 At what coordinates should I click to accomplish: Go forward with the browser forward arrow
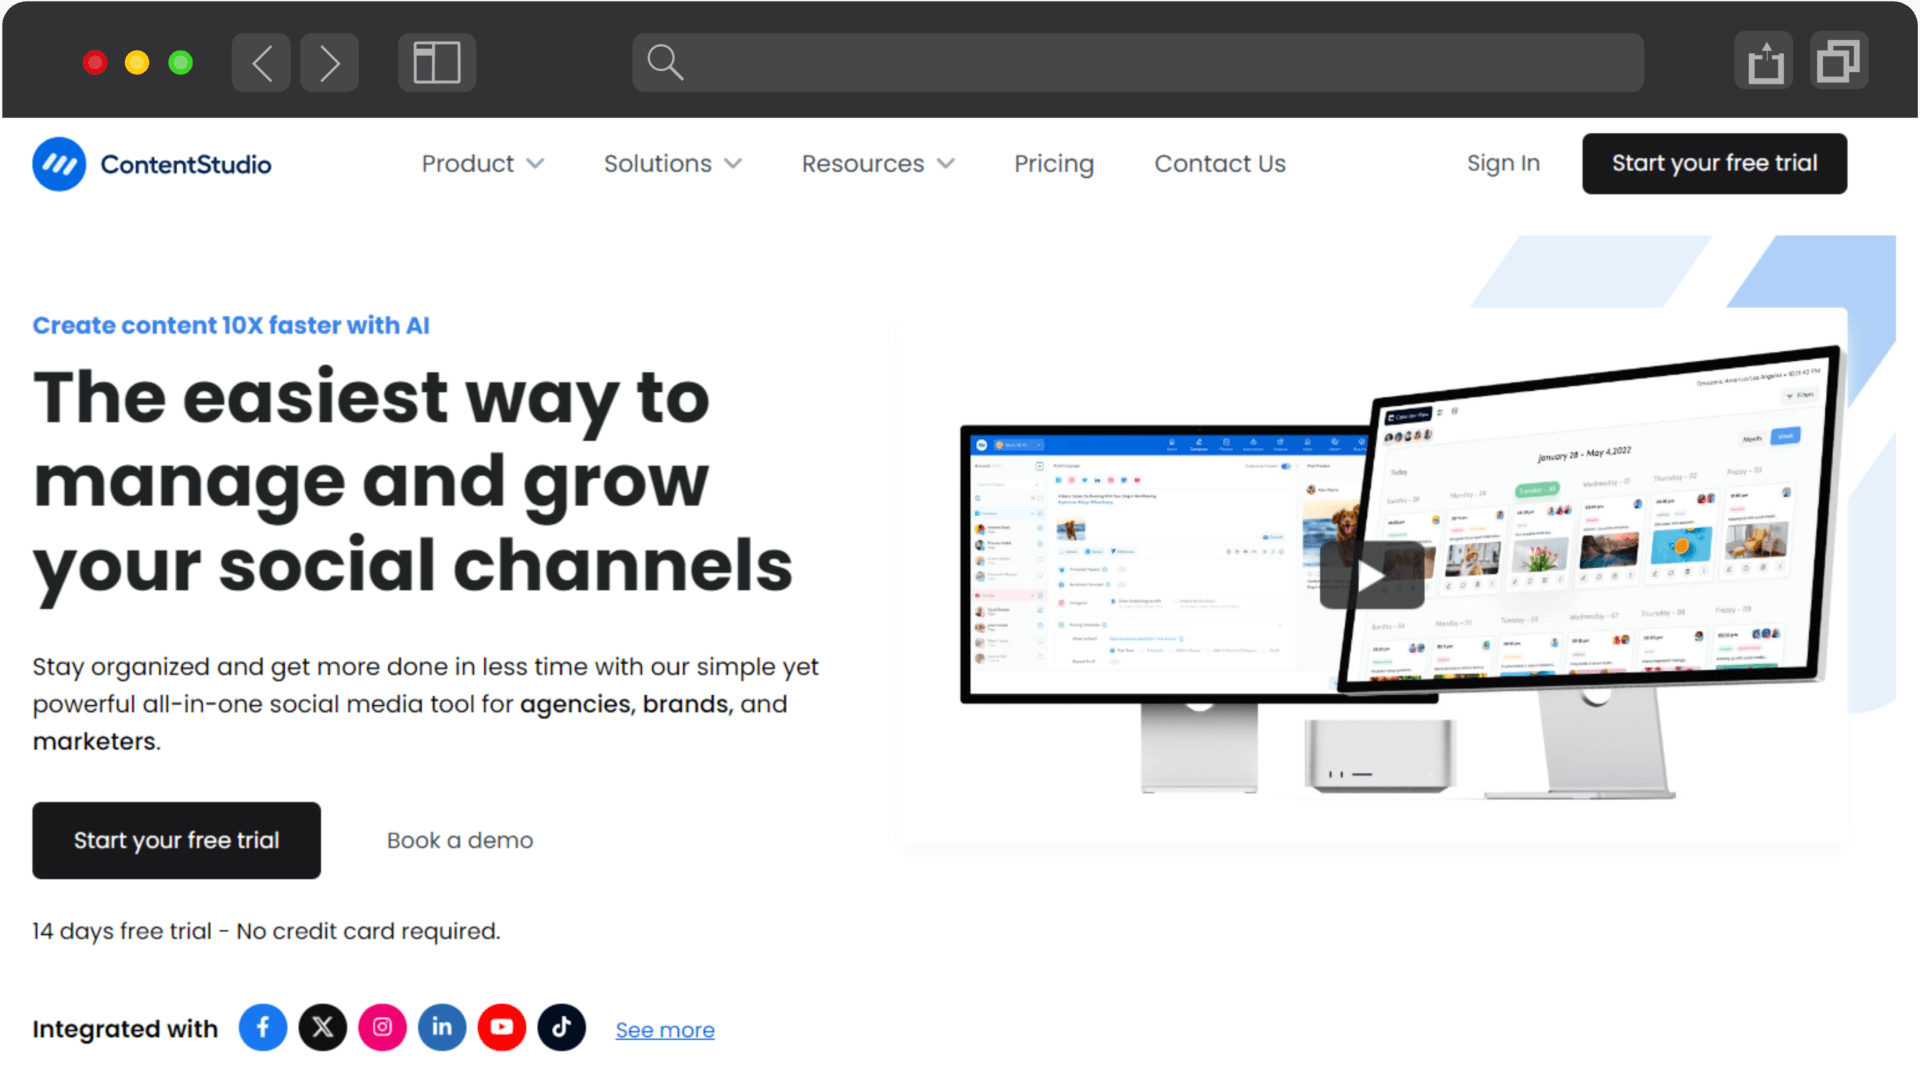click(x=329, y=63)
